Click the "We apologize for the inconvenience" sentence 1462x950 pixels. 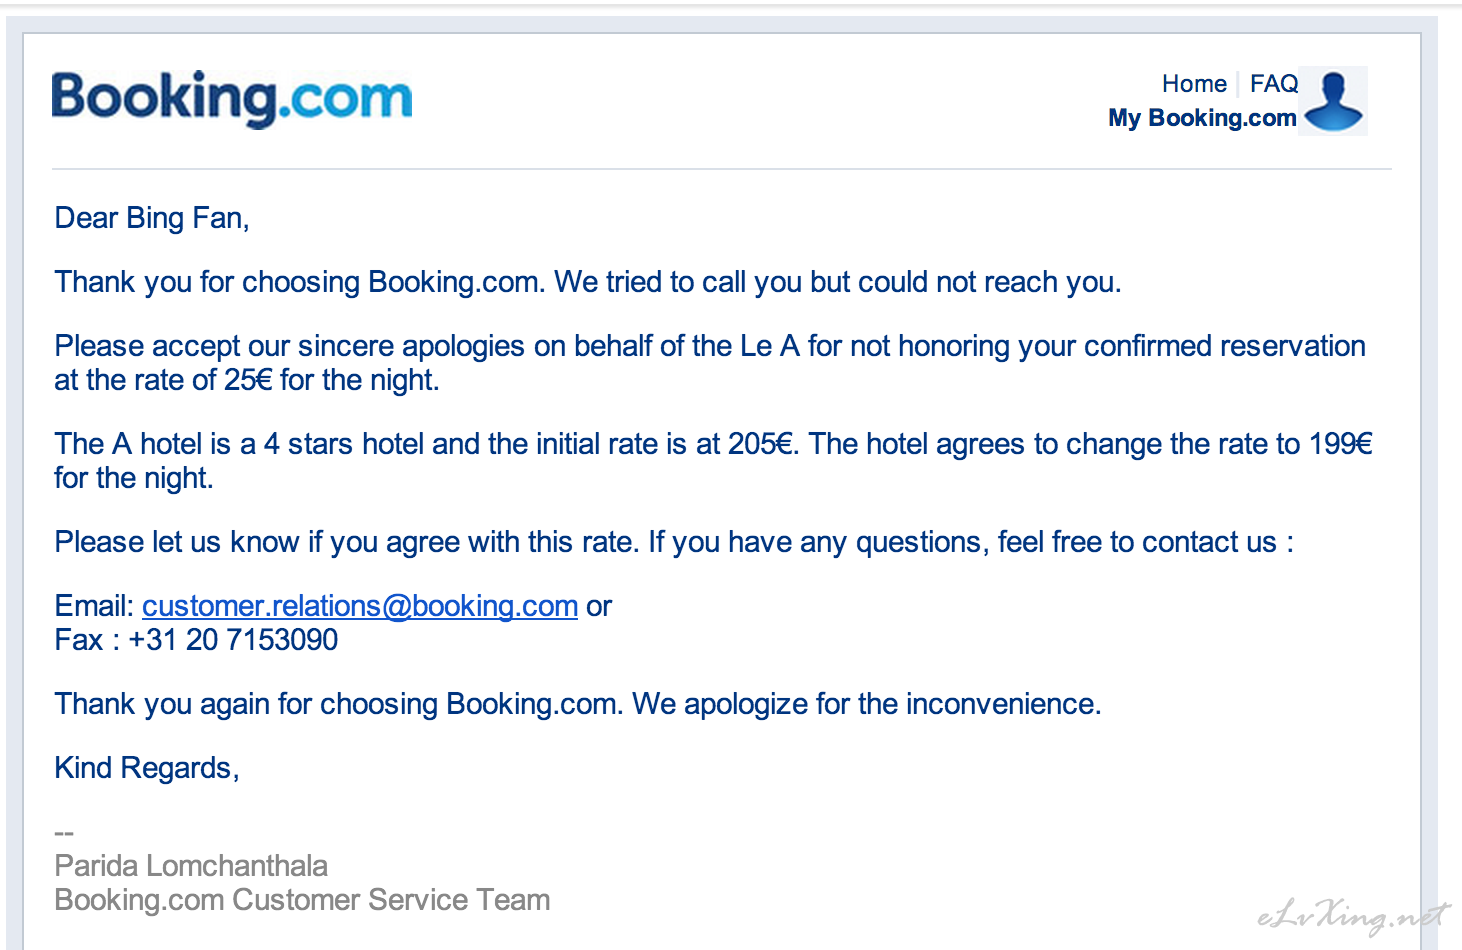(x=866, y=704)
